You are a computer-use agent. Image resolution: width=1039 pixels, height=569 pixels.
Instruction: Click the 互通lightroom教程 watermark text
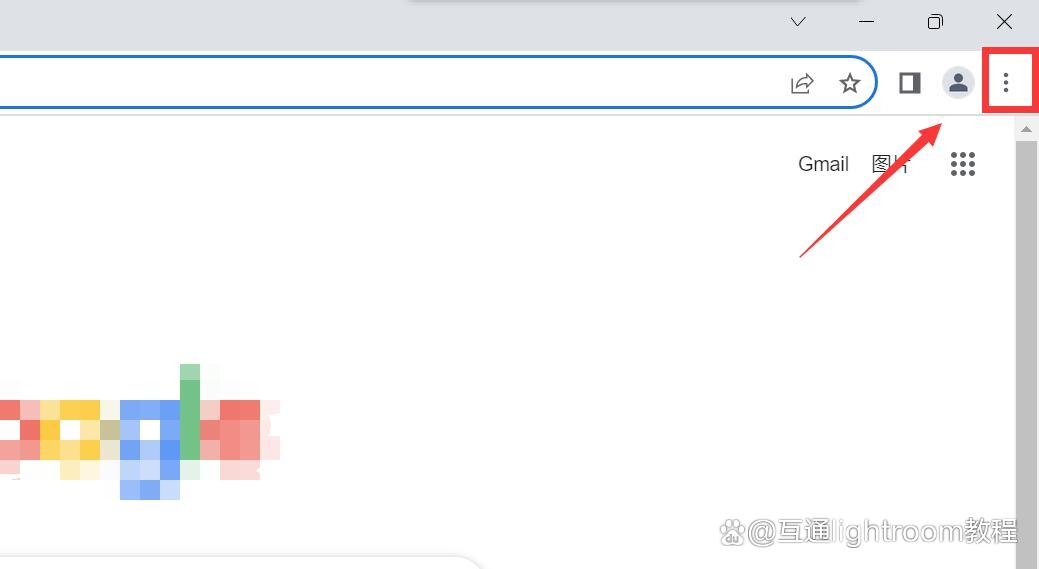coord(897,531)
